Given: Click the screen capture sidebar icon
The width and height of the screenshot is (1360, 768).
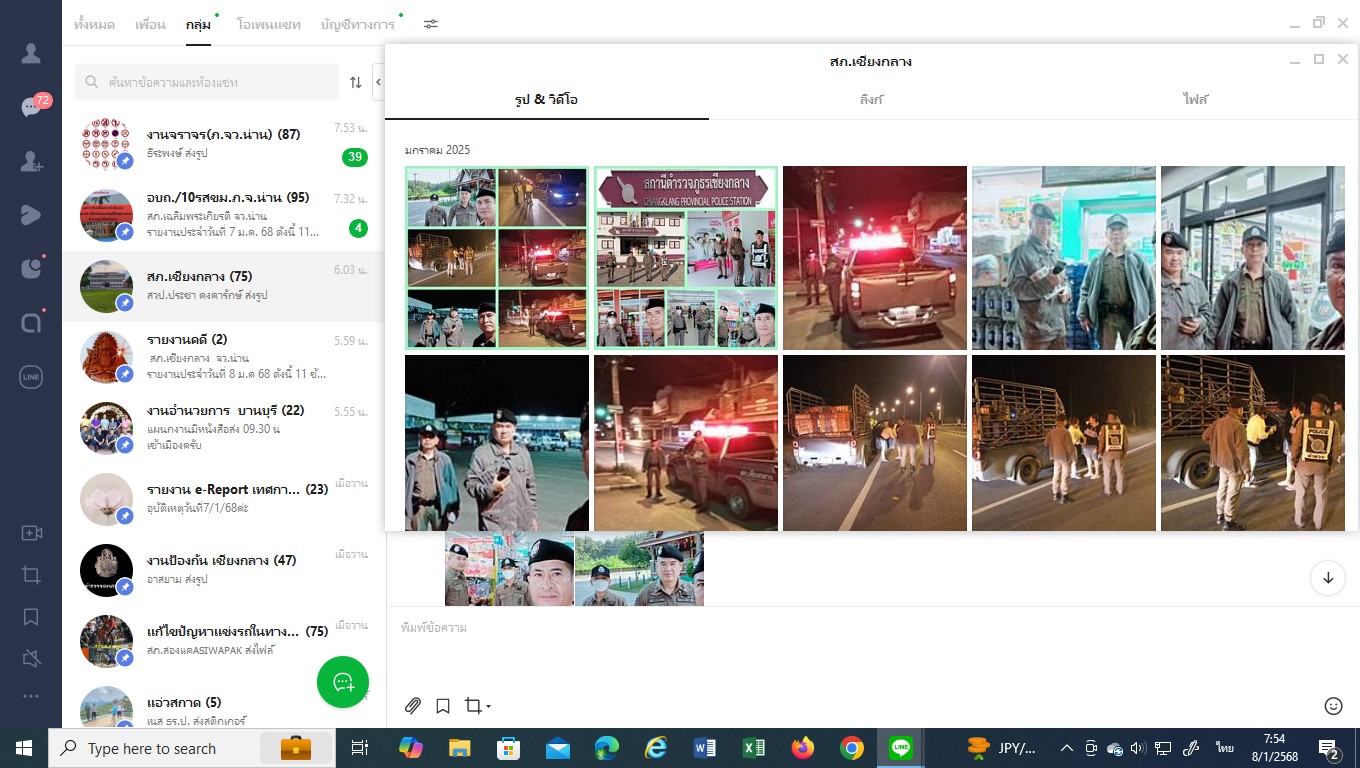Looking at the screenshot, I should (x=31, y=575).
